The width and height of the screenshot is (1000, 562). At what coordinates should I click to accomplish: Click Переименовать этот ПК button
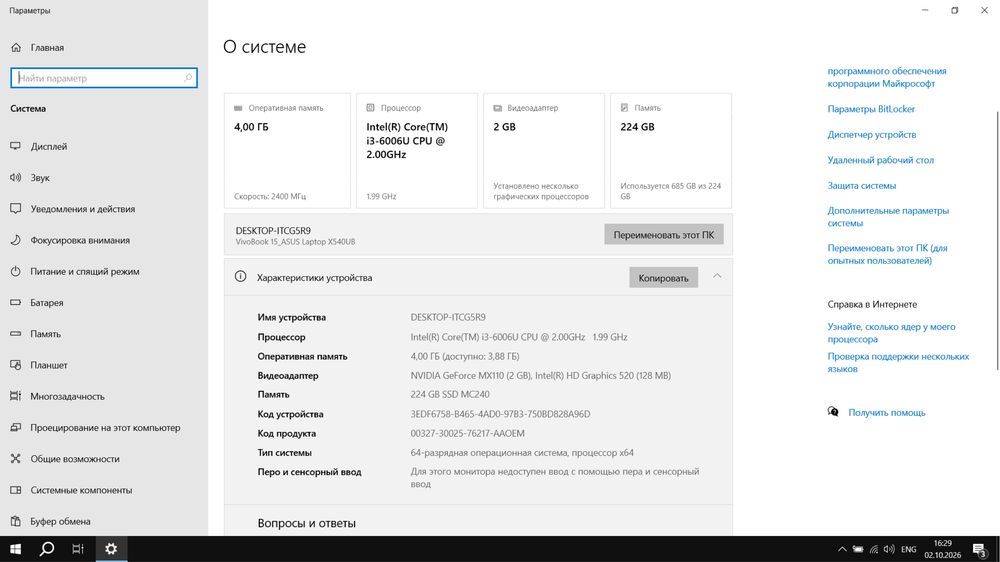click(x=664, y=235)
